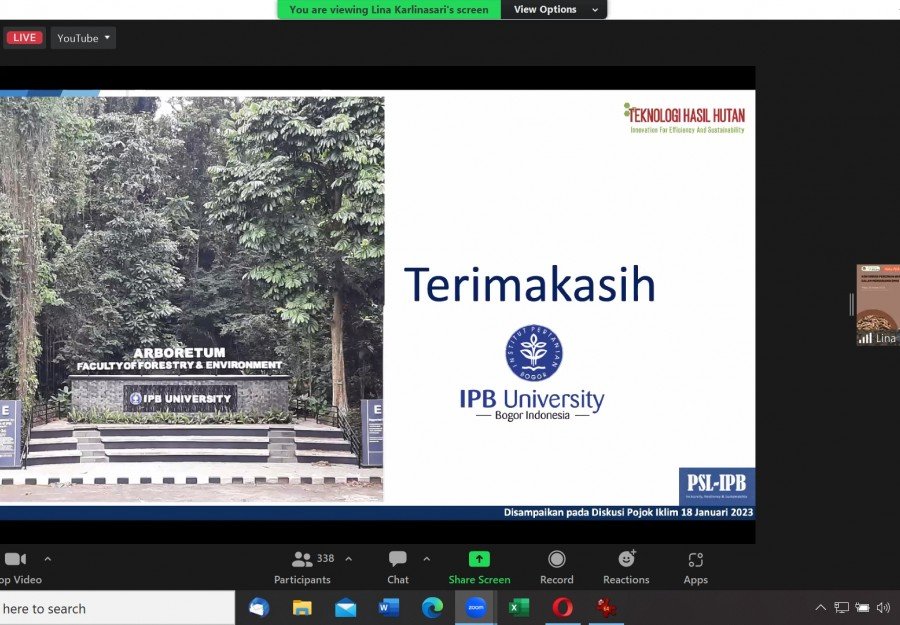Open the YouTube live stream dropdown
The image size is (900, 625).
tap(83, 38)
